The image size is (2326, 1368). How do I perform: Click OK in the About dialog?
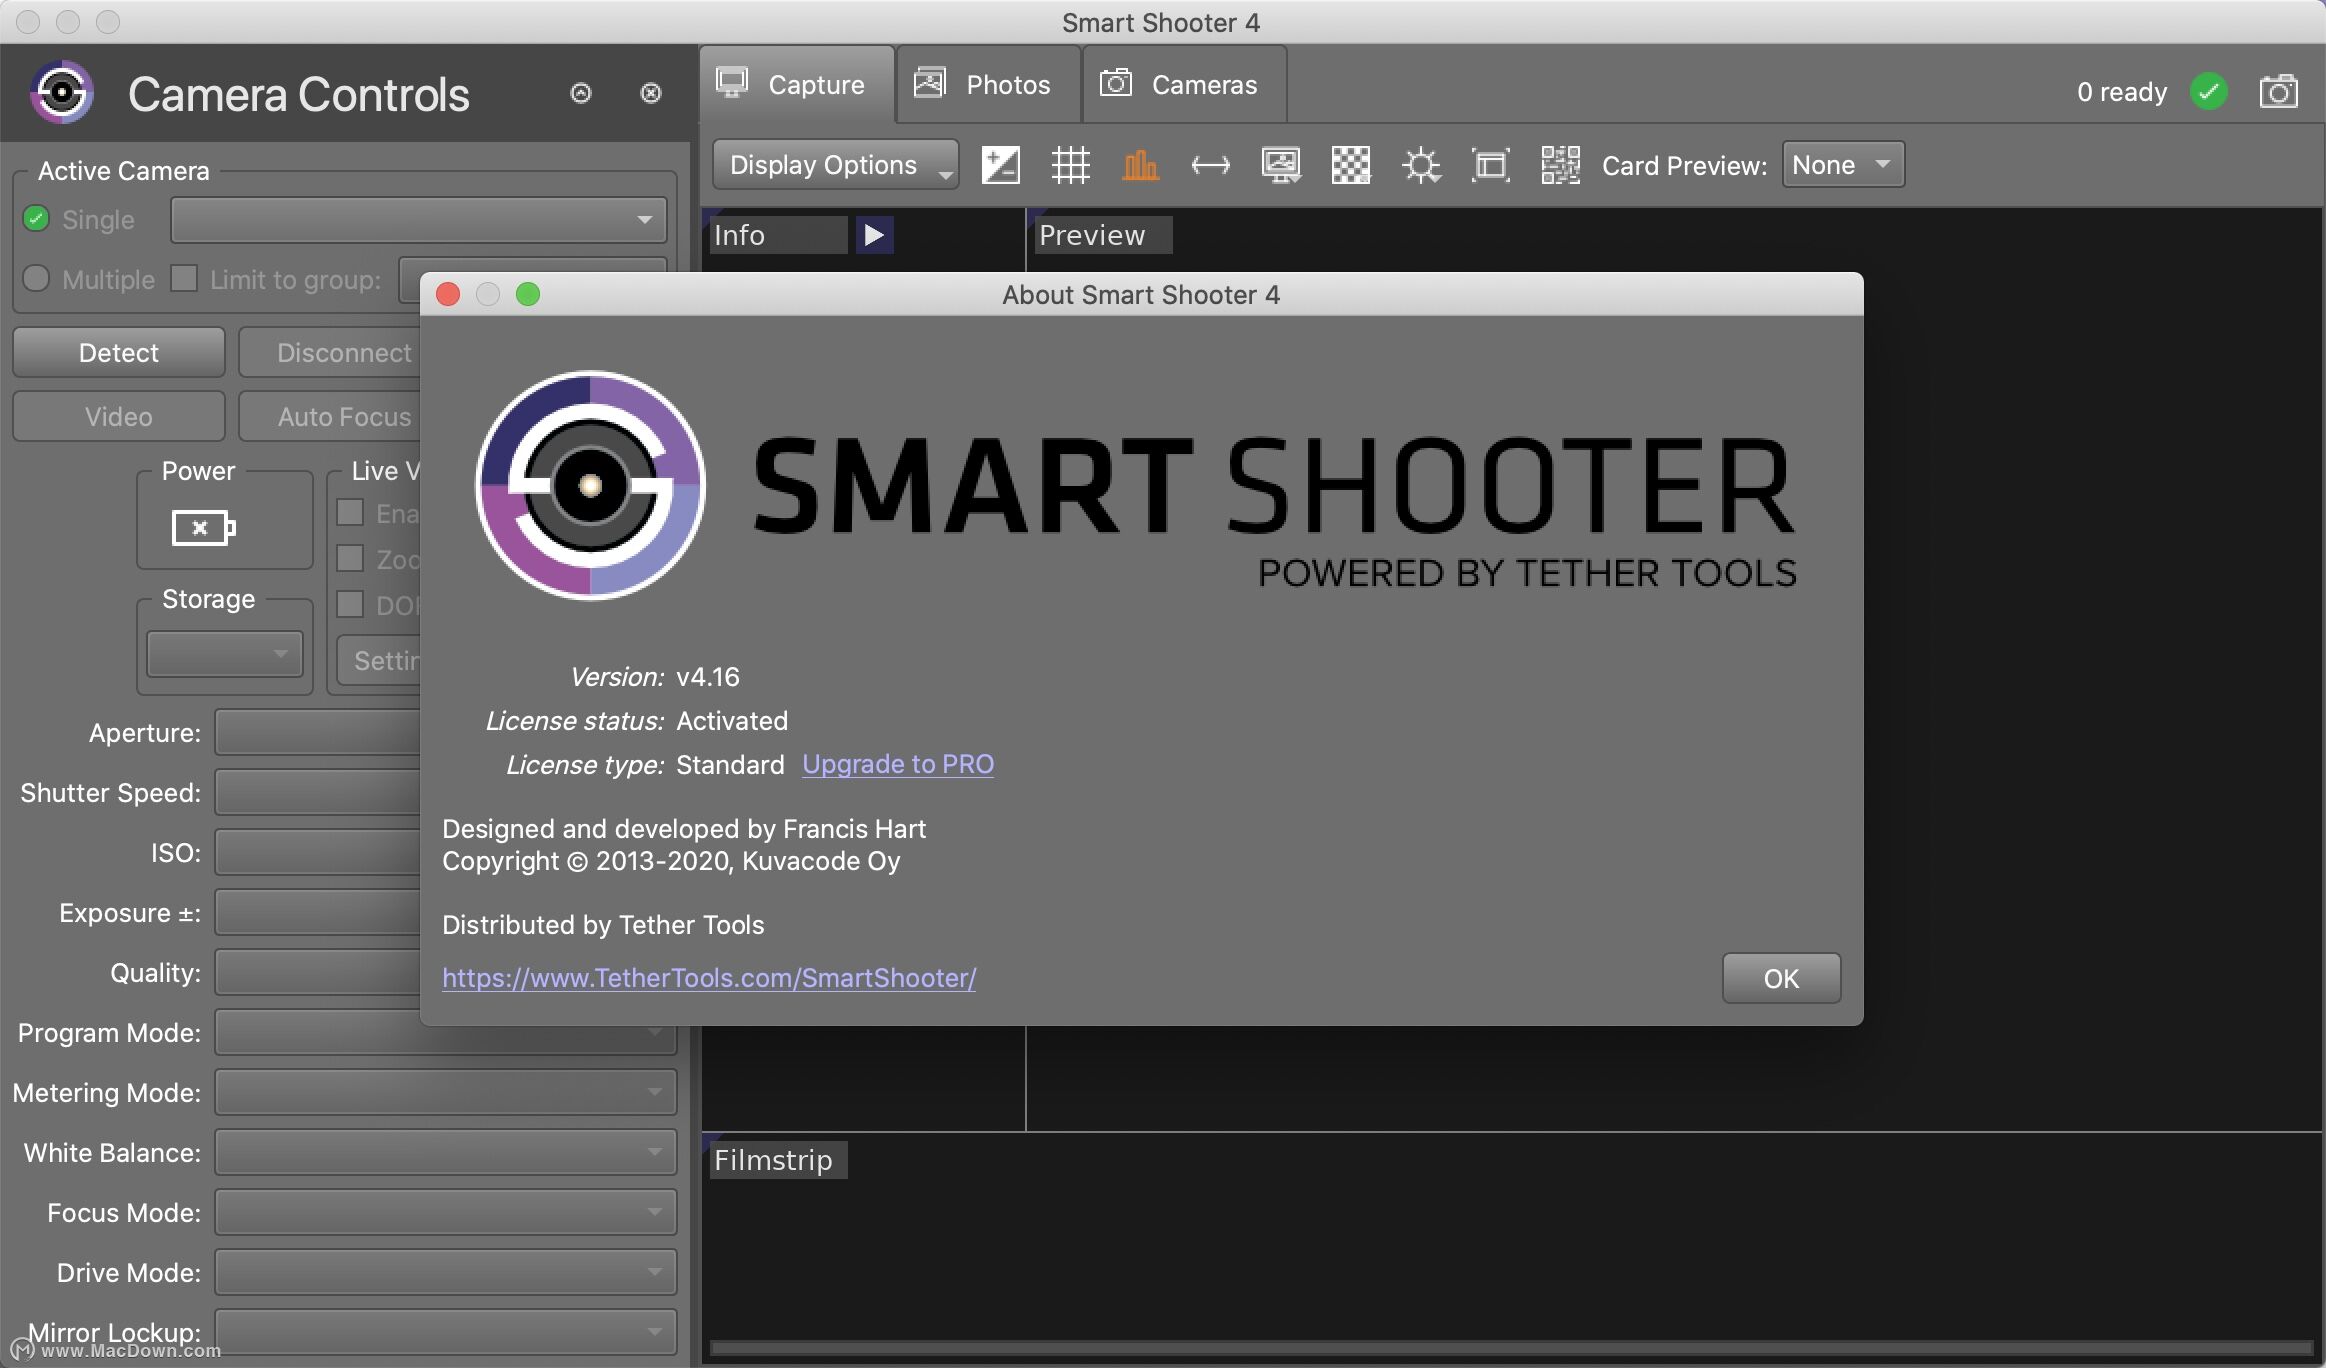(x=1781, y=978)
